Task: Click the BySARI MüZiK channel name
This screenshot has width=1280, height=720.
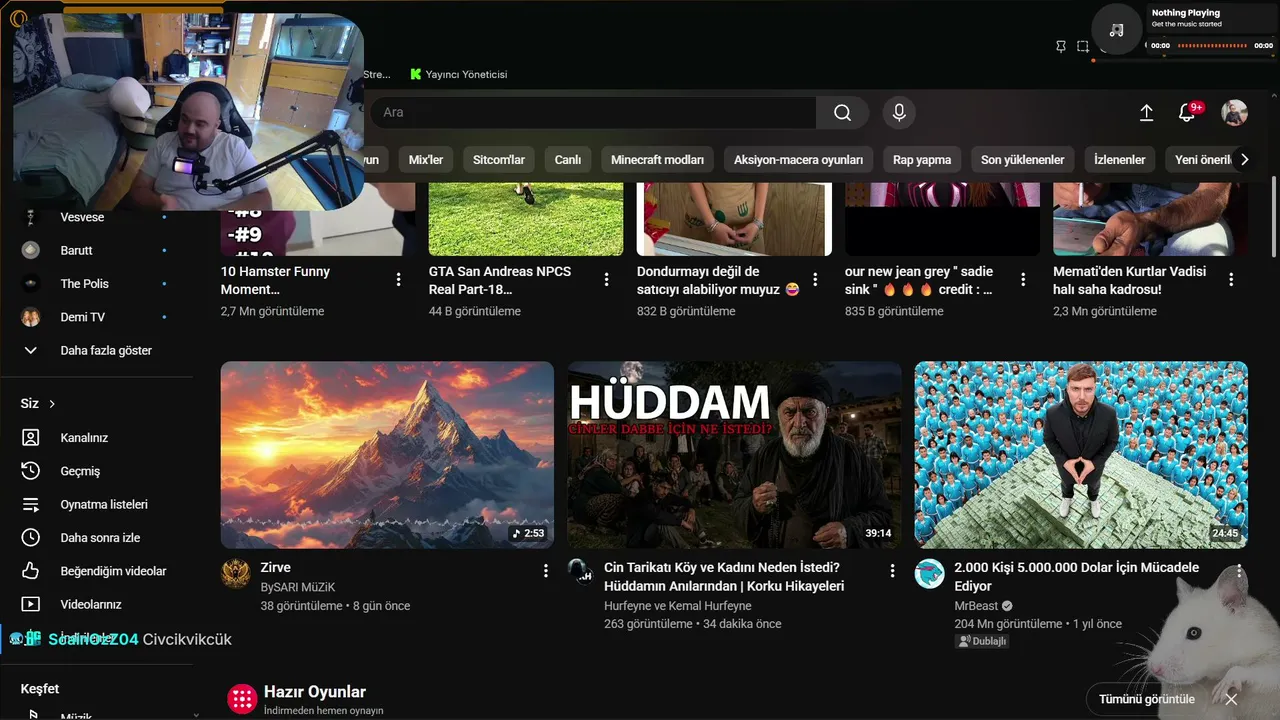Action: coord(298,587)
